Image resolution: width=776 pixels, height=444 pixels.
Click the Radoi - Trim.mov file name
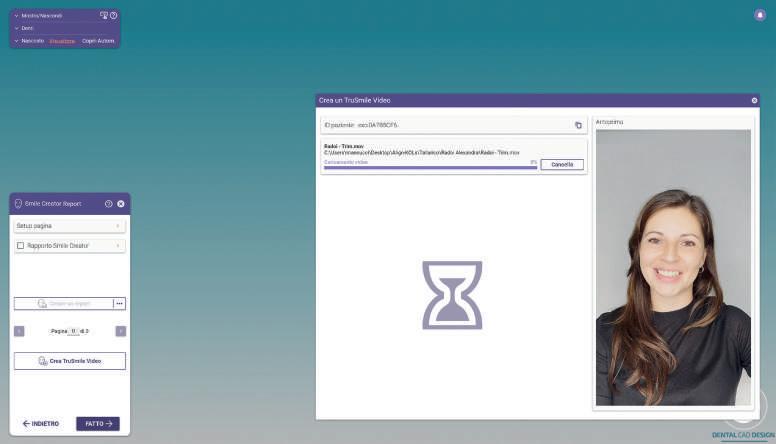point(344,147)
